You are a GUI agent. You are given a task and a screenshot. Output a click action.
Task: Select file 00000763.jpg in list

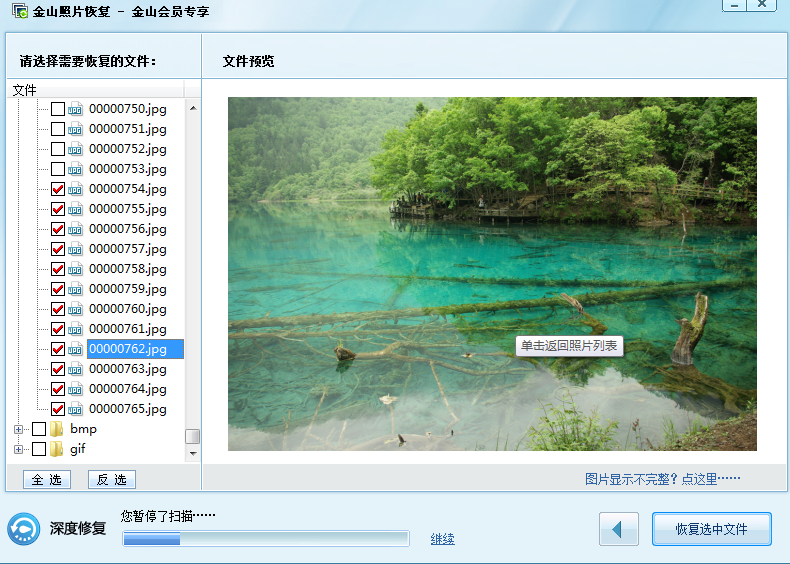click(x=128, y=369)
